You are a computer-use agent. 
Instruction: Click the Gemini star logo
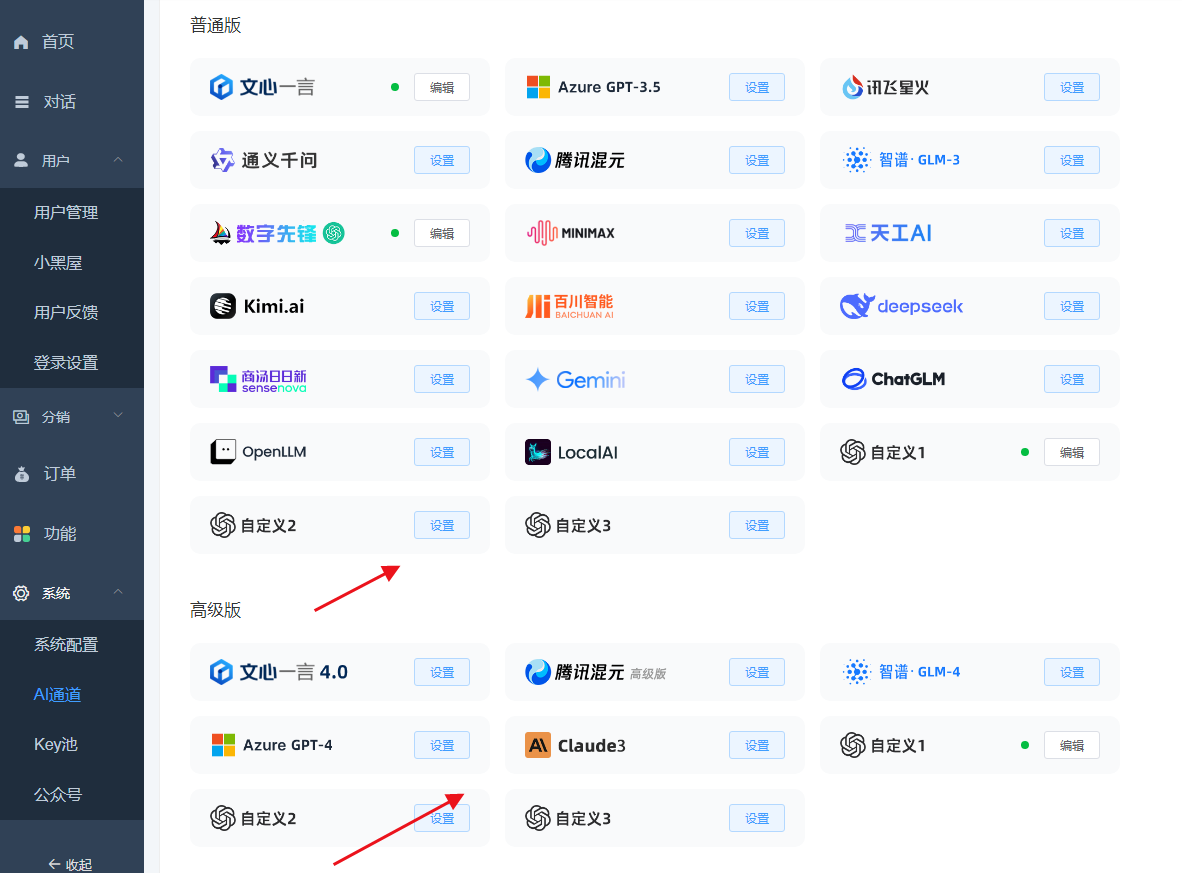[x=537, y=379]
